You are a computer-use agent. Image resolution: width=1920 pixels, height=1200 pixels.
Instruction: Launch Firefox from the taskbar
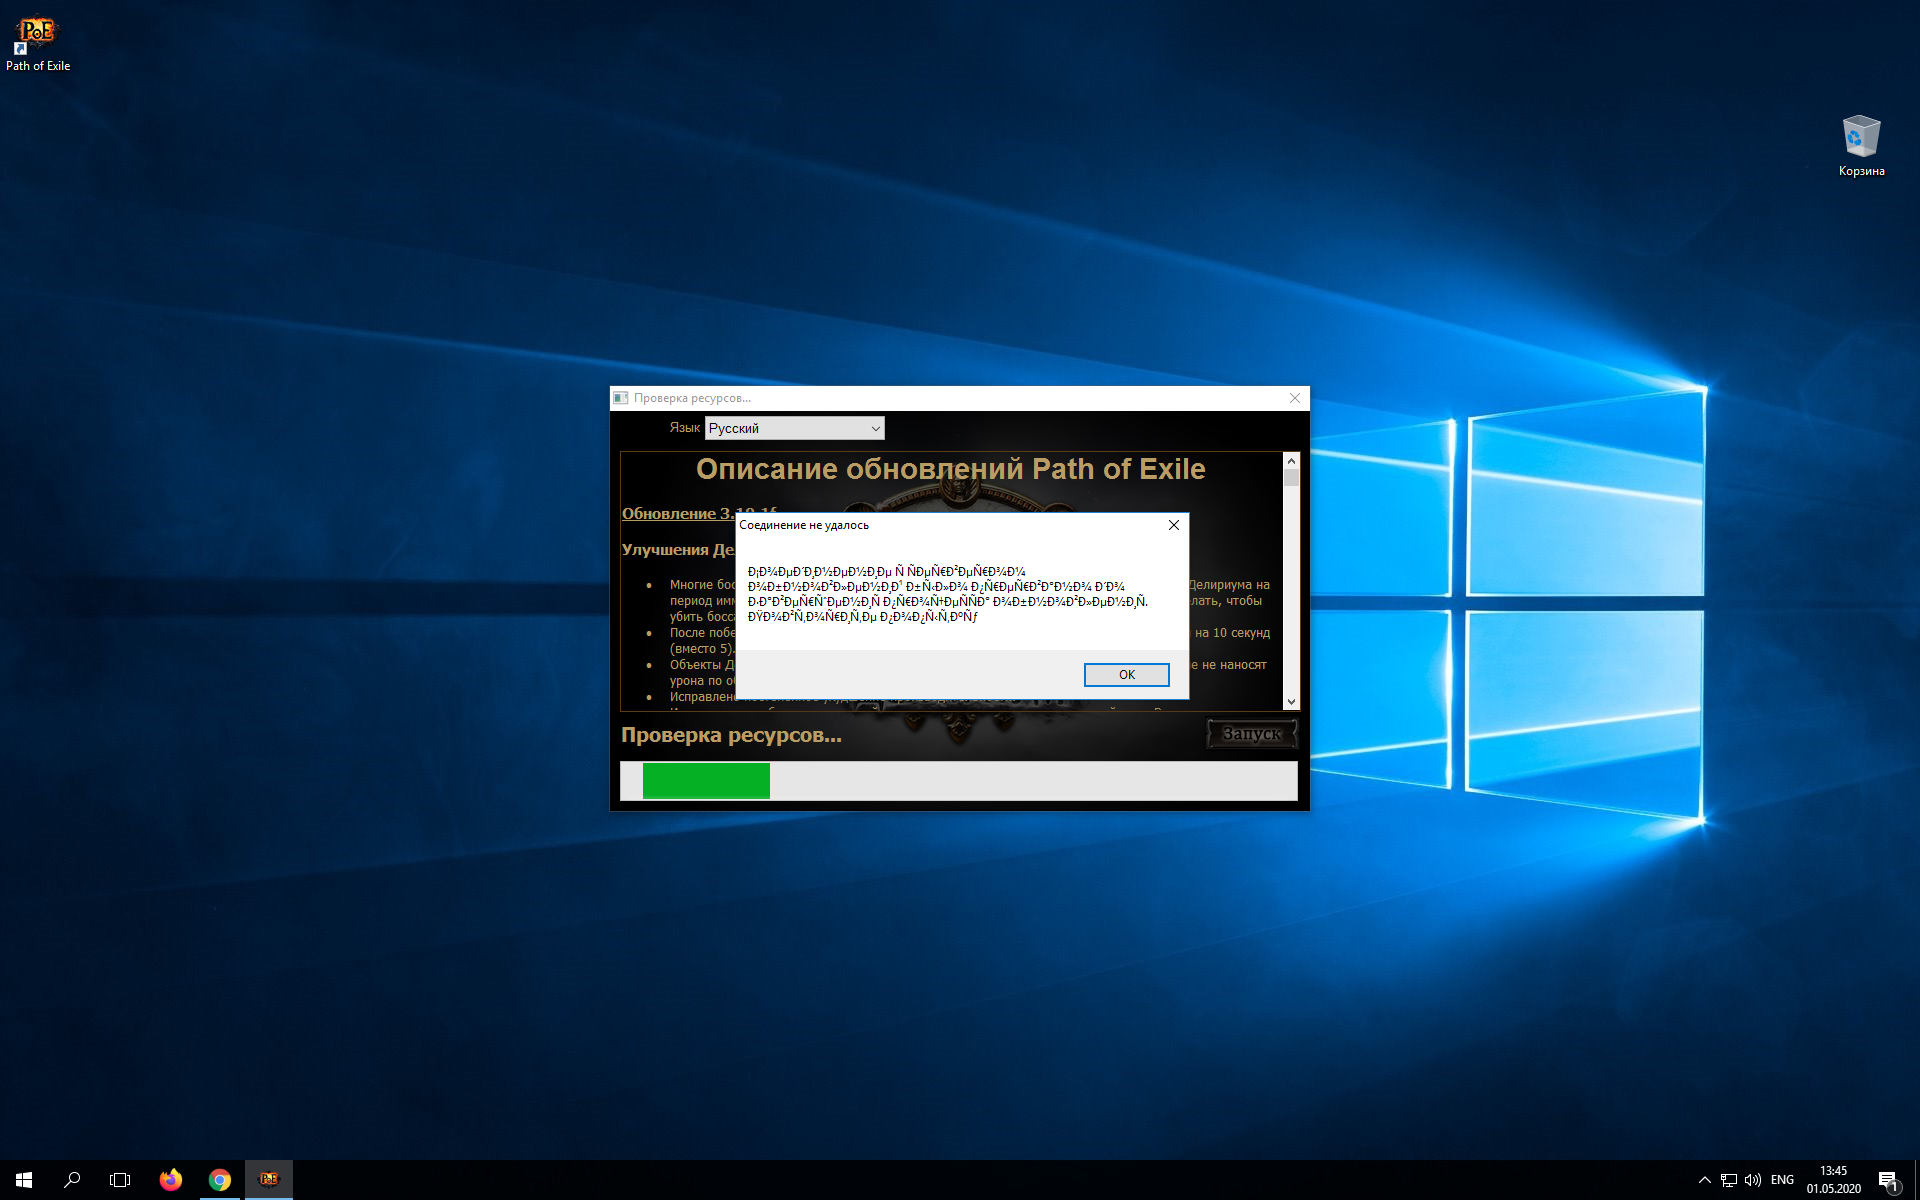pos(171,1180)
